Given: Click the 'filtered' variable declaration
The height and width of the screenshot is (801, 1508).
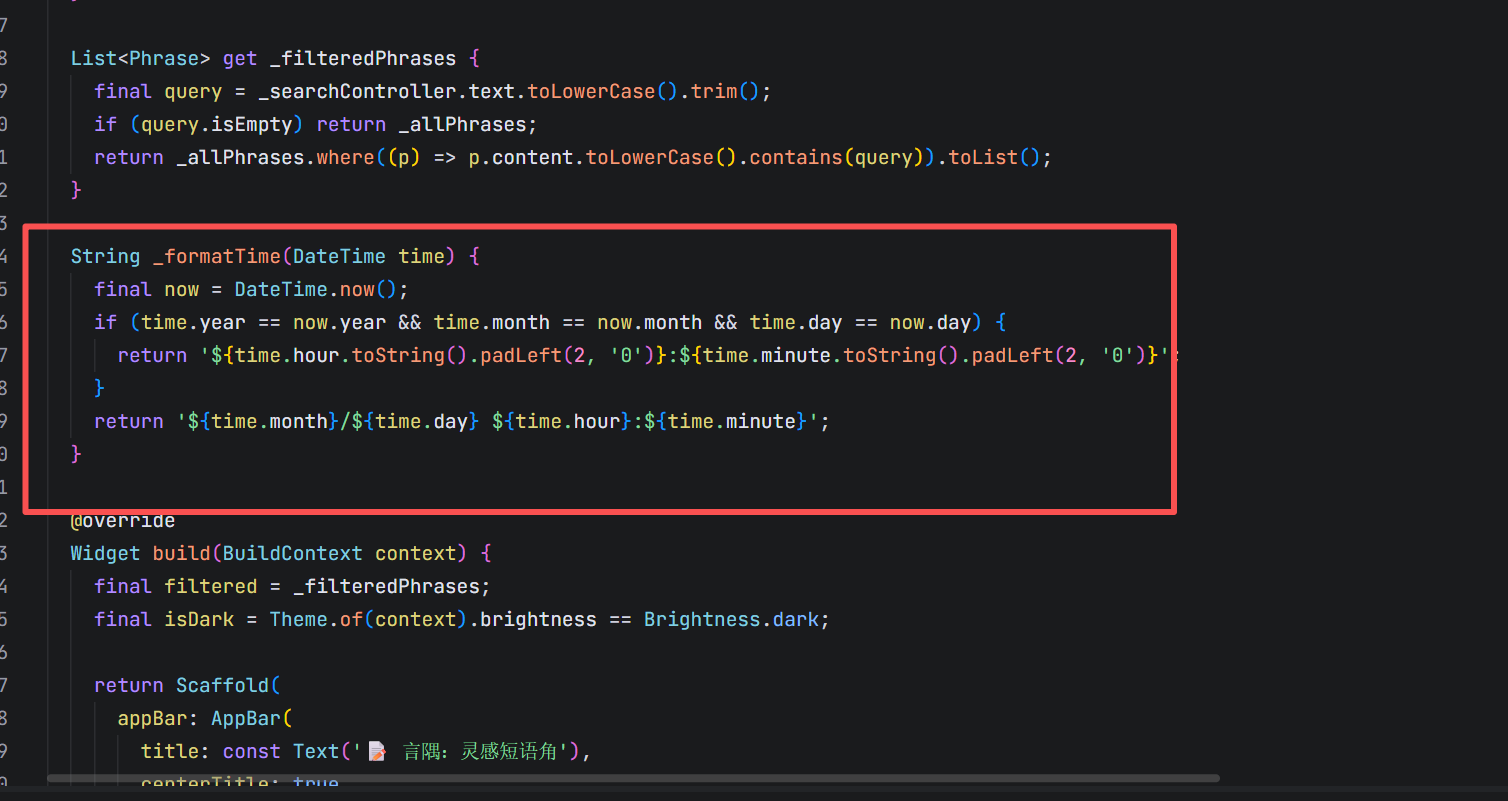Looking at the screenshot, I should (211, 586).
